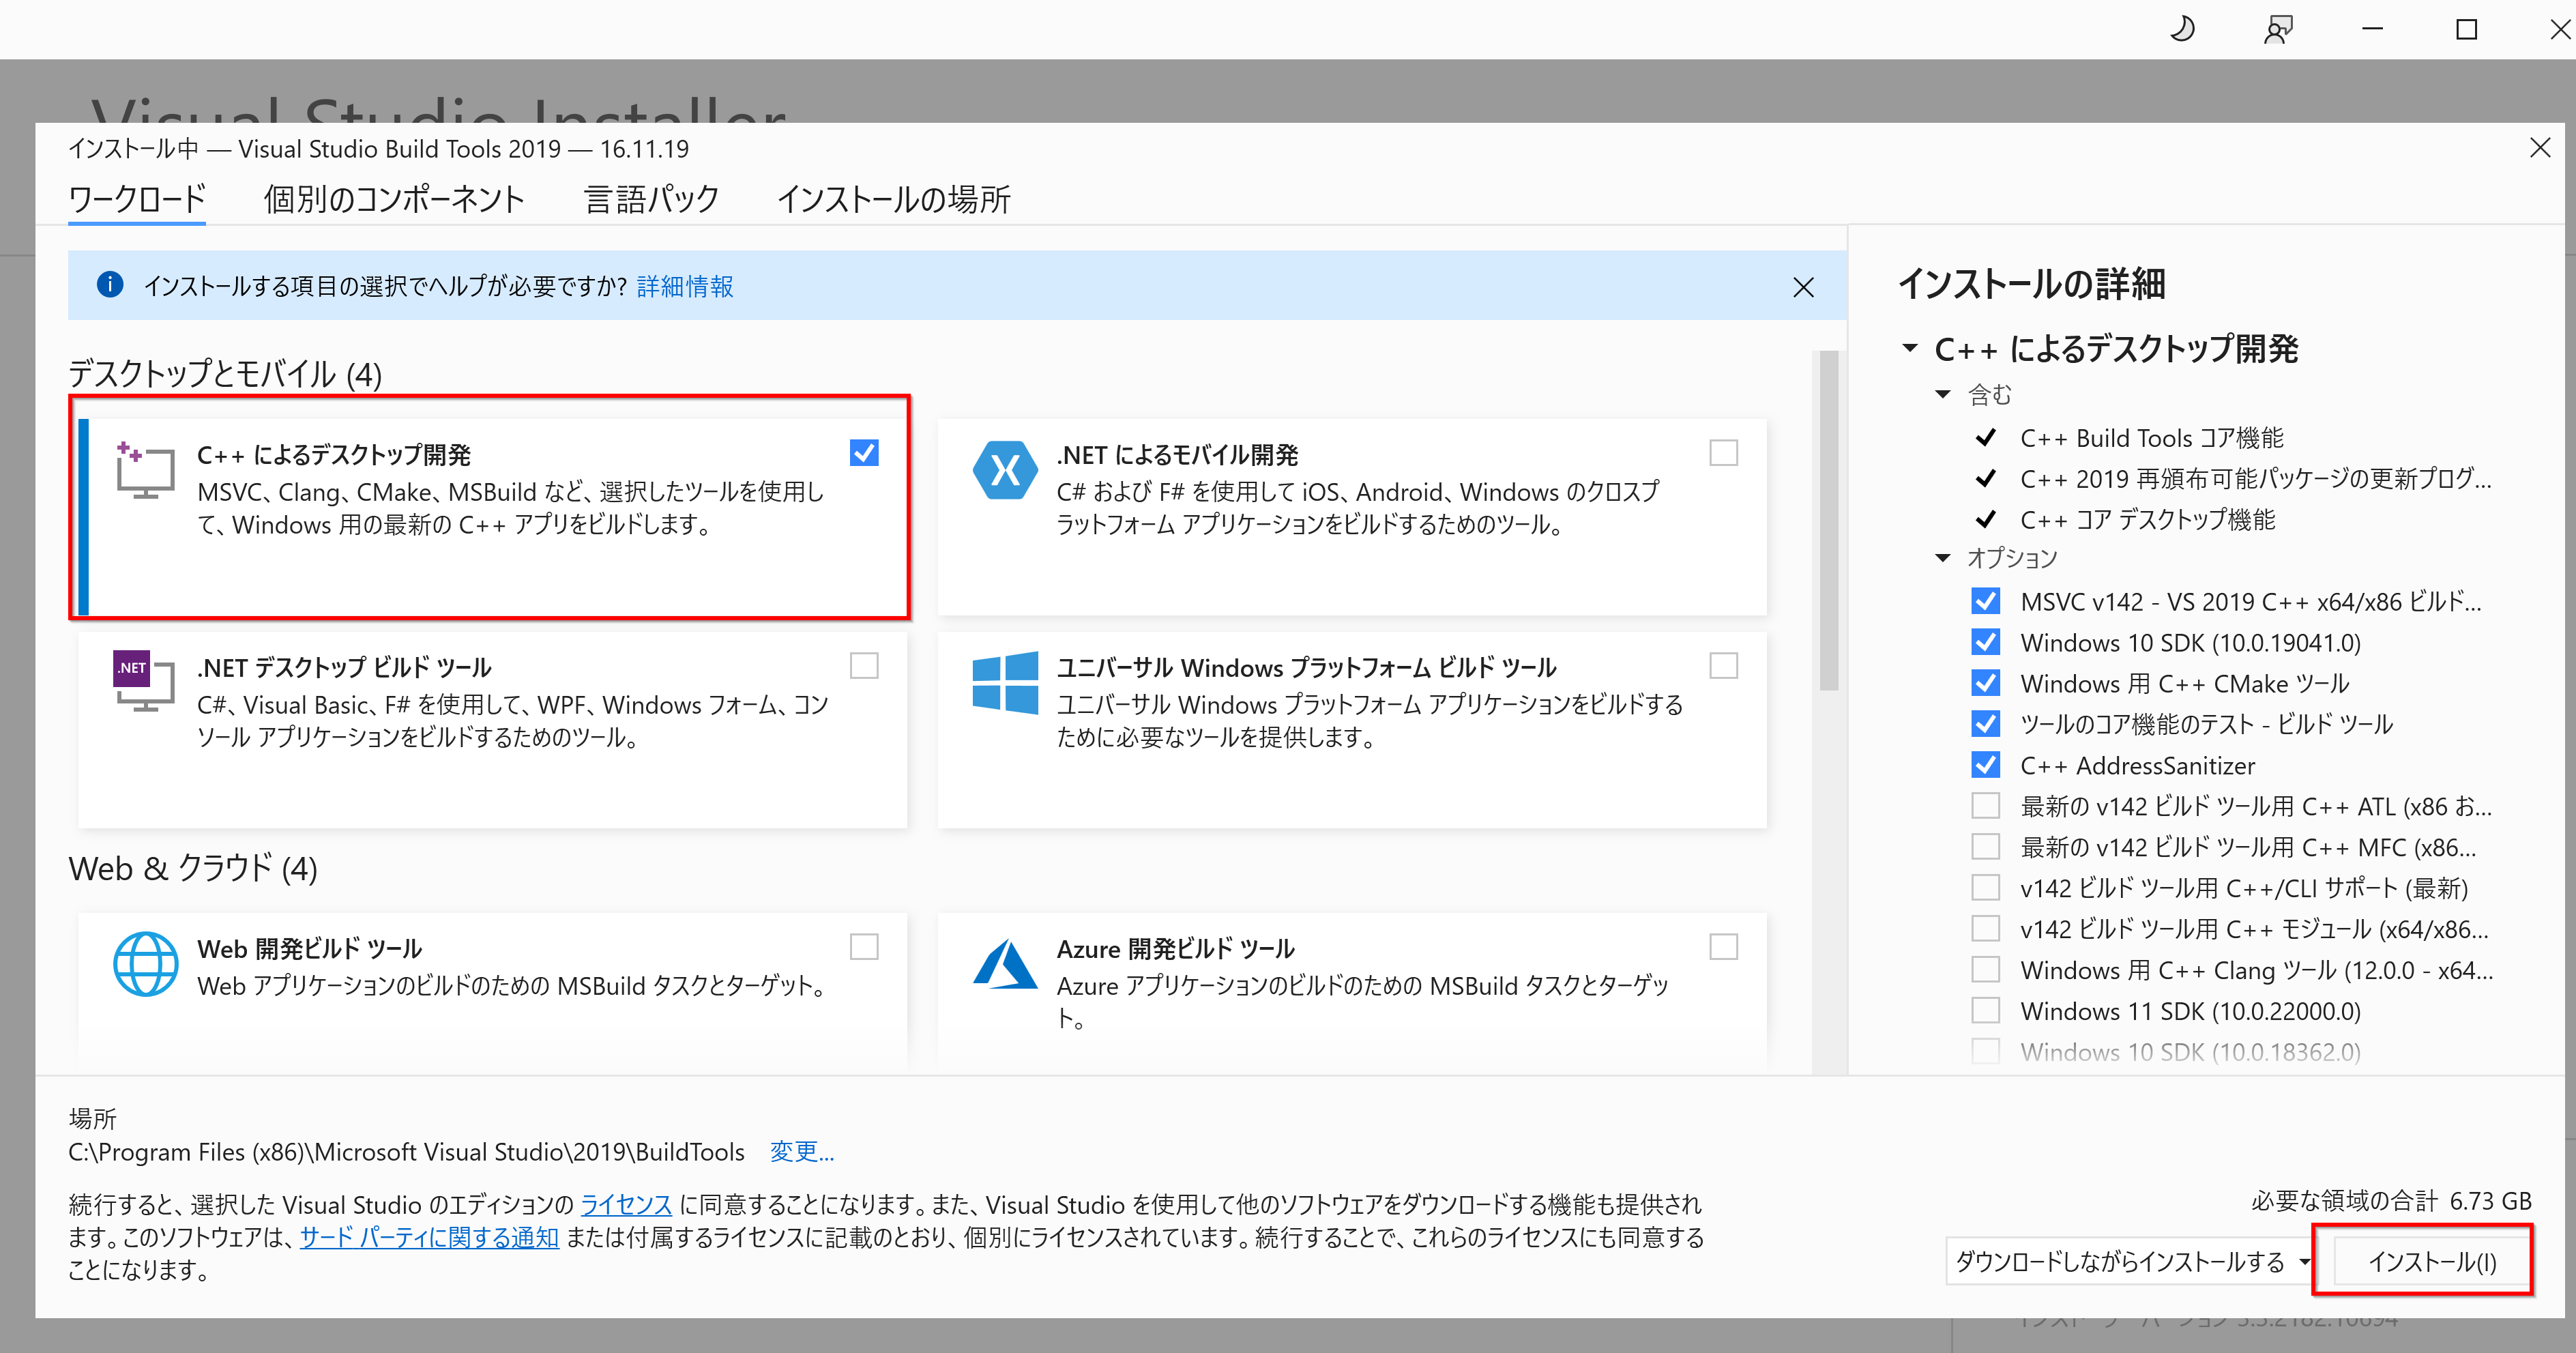2576x1353 pixels.
Task: Maximize the Visual Studio Installer window
Action: (x=2466, y=29)
